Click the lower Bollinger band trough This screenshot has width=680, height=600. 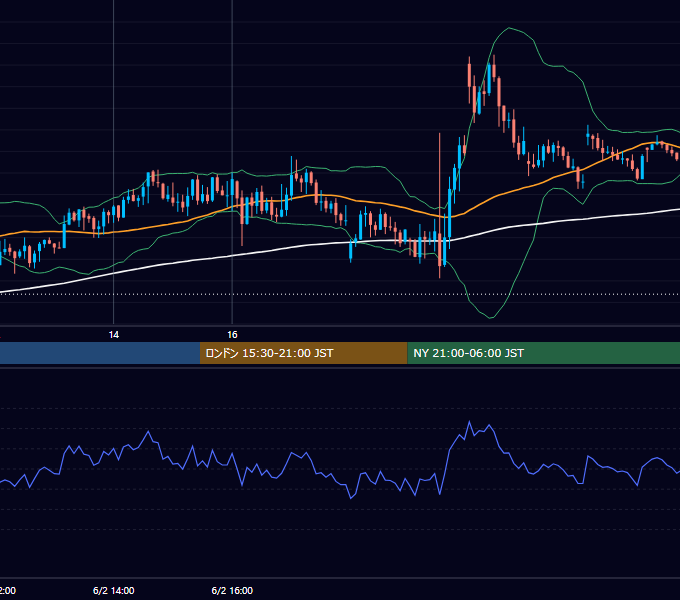click(x=490, y=318)
